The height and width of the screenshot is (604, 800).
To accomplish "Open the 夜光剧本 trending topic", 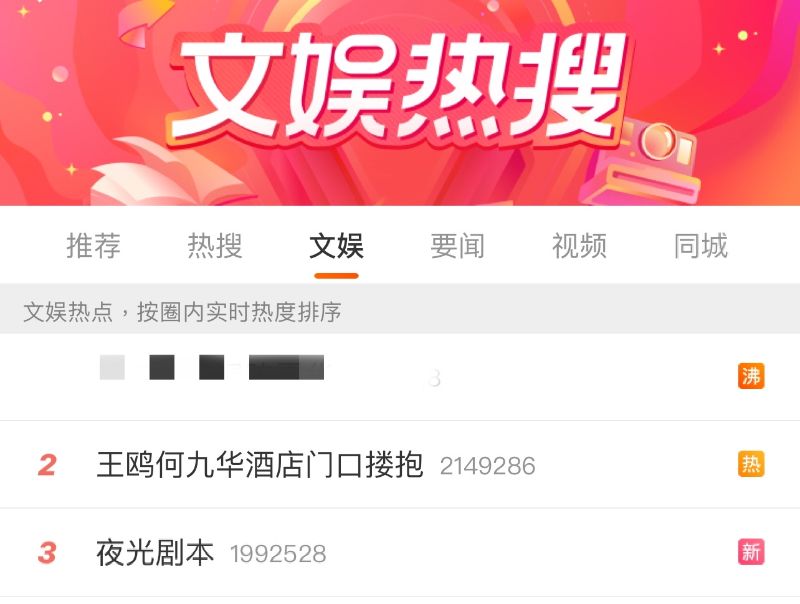I will pyautogui.click(x=155, y=553).
